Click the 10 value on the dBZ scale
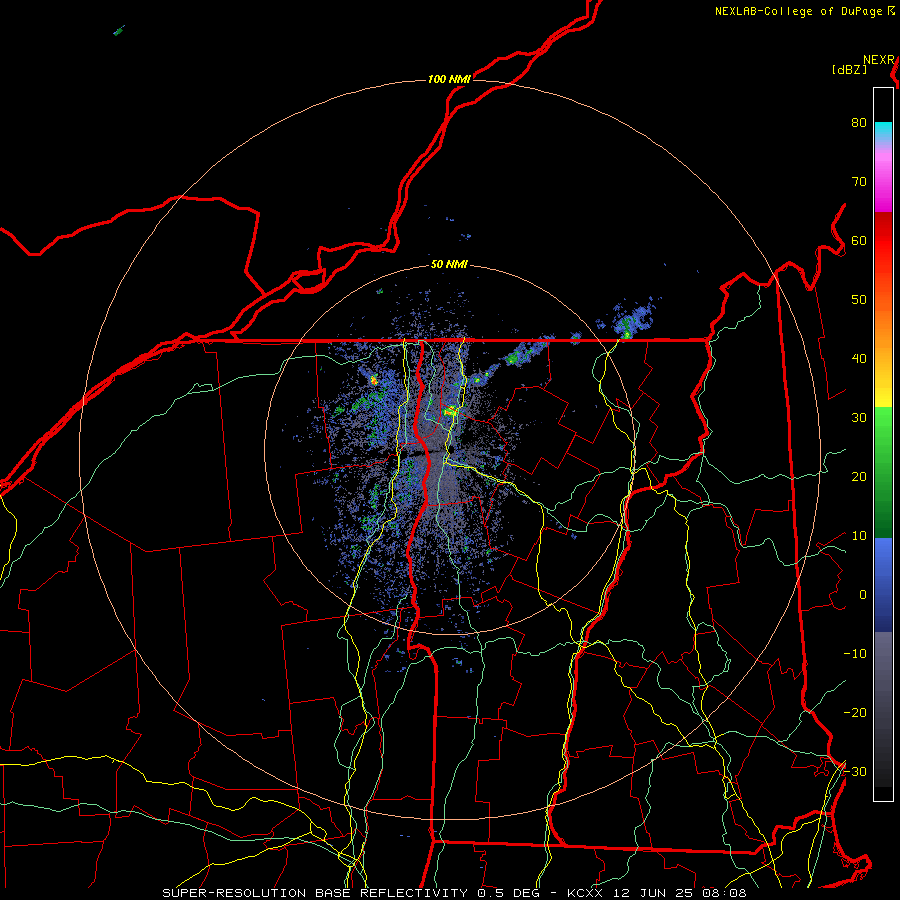 tap(859, 536)
